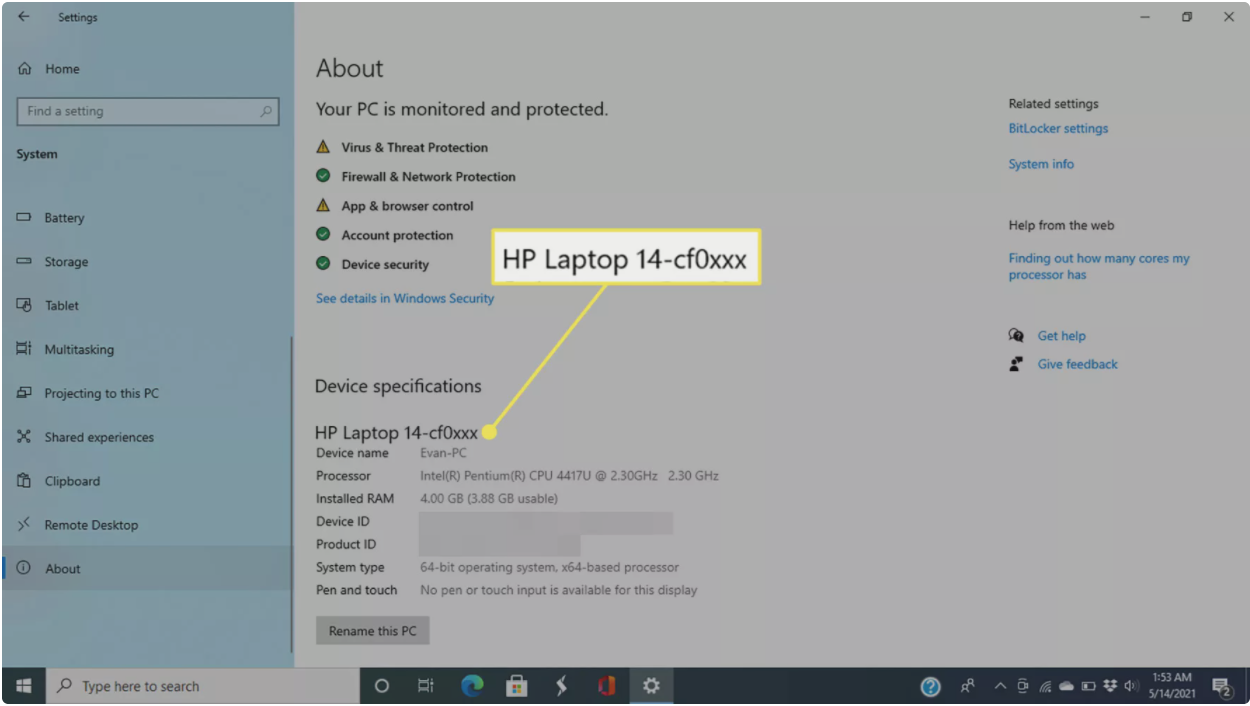Select About in the sidebar
The width and height of the screenshot is (1250, 706).
[x=63, y=568]
